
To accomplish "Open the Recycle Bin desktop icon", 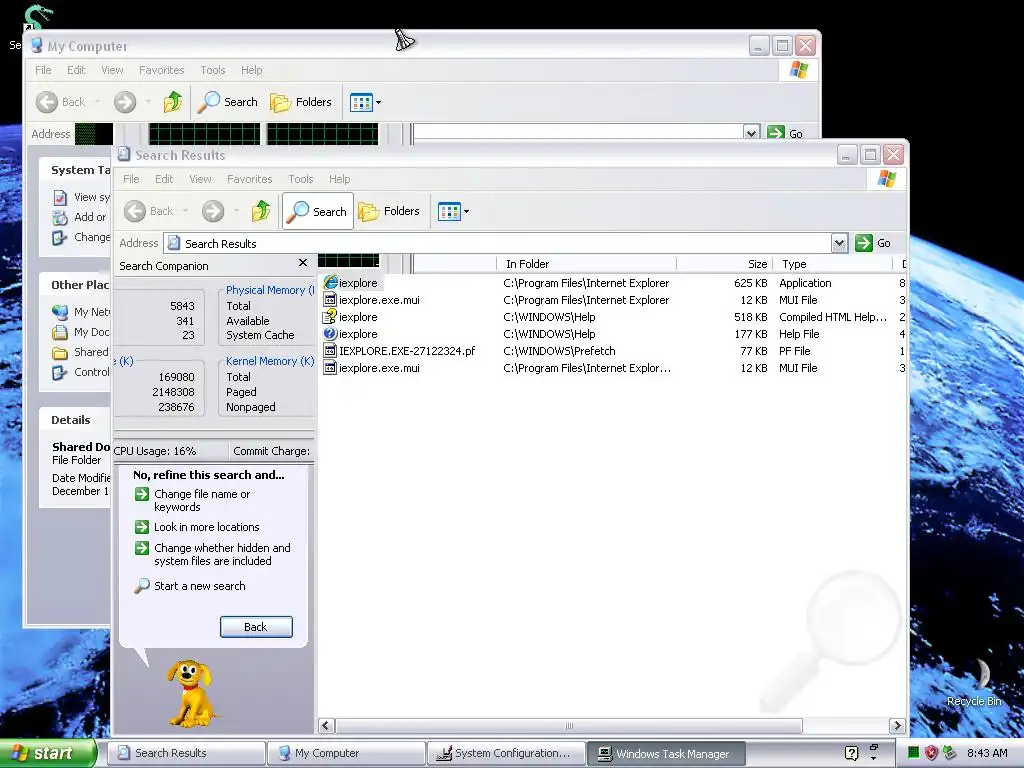I will (974, 682).
